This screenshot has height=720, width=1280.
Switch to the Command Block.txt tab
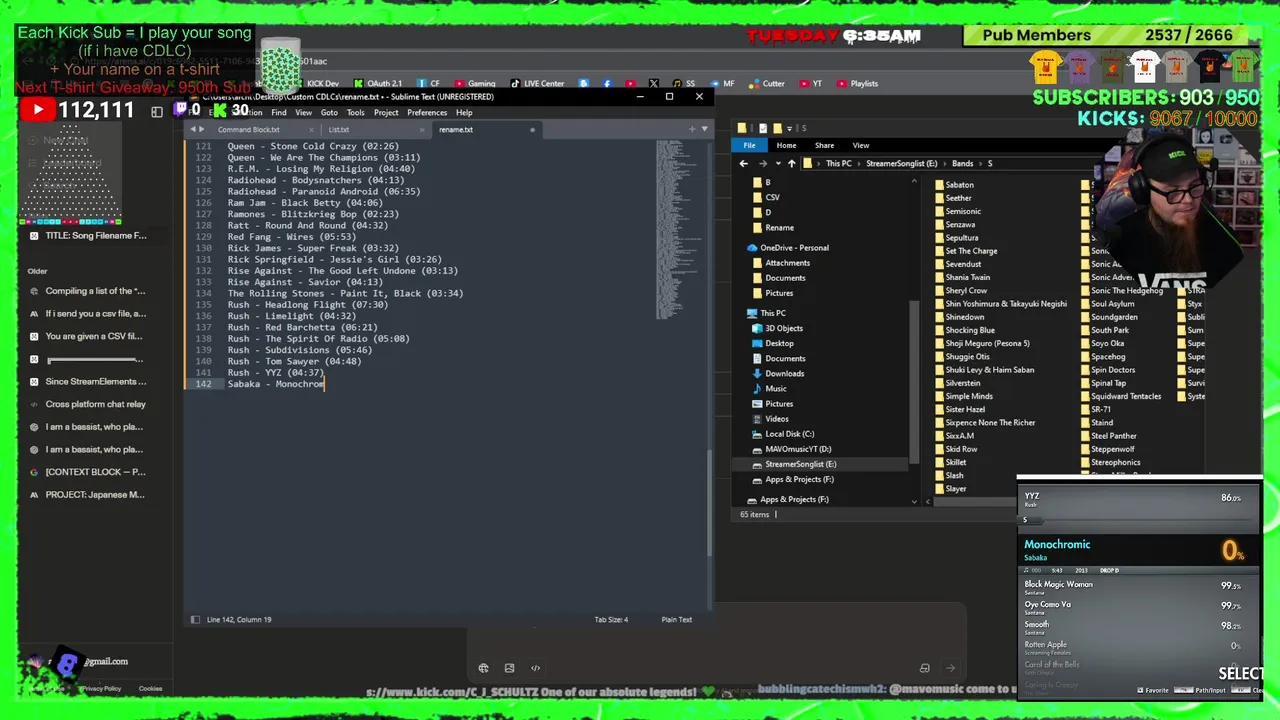[249, 129]
